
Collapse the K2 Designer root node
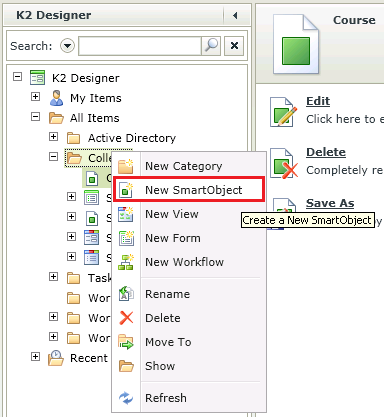(17, 77)
